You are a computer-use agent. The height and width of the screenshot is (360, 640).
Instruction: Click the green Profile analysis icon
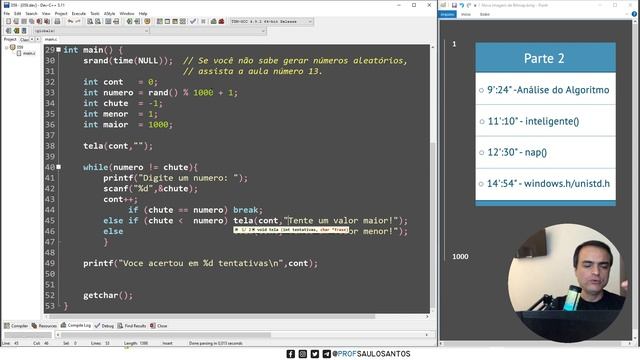point(213,21)
